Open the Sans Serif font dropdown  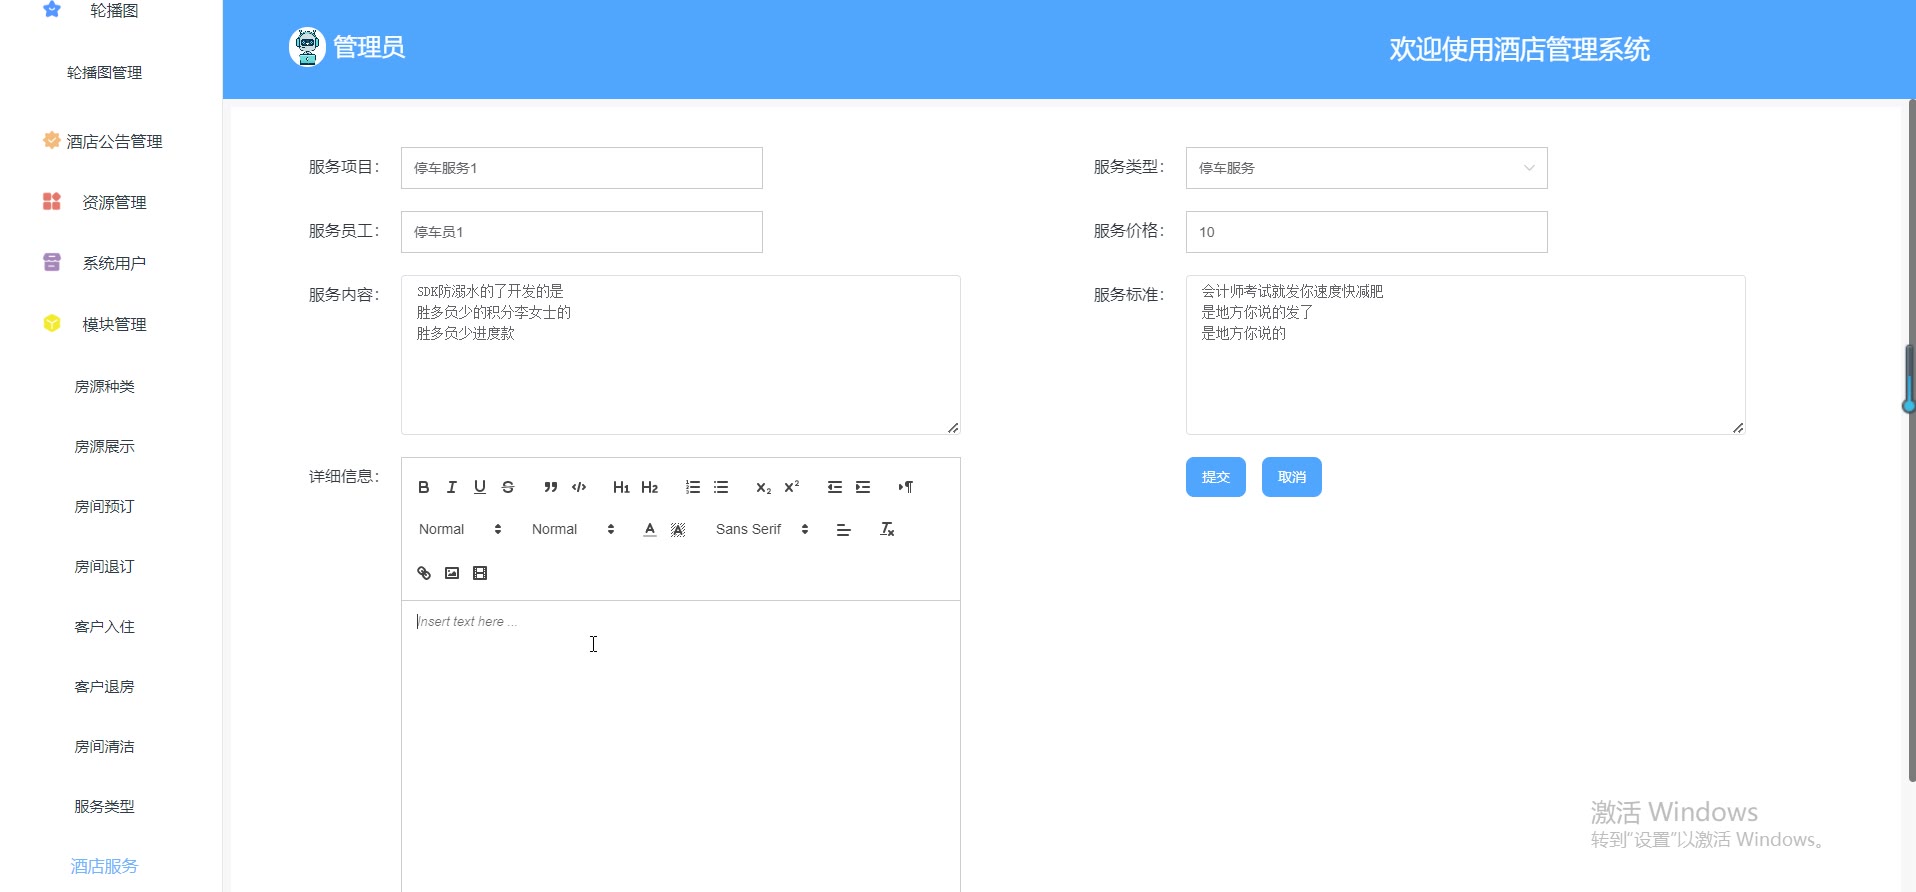tap(761, 529)
